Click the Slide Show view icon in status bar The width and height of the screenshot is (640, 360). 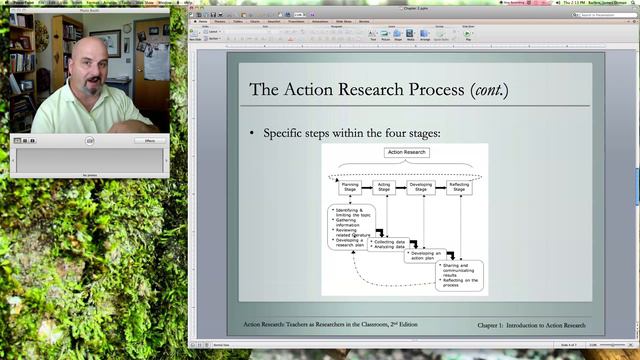click(207, 345)
